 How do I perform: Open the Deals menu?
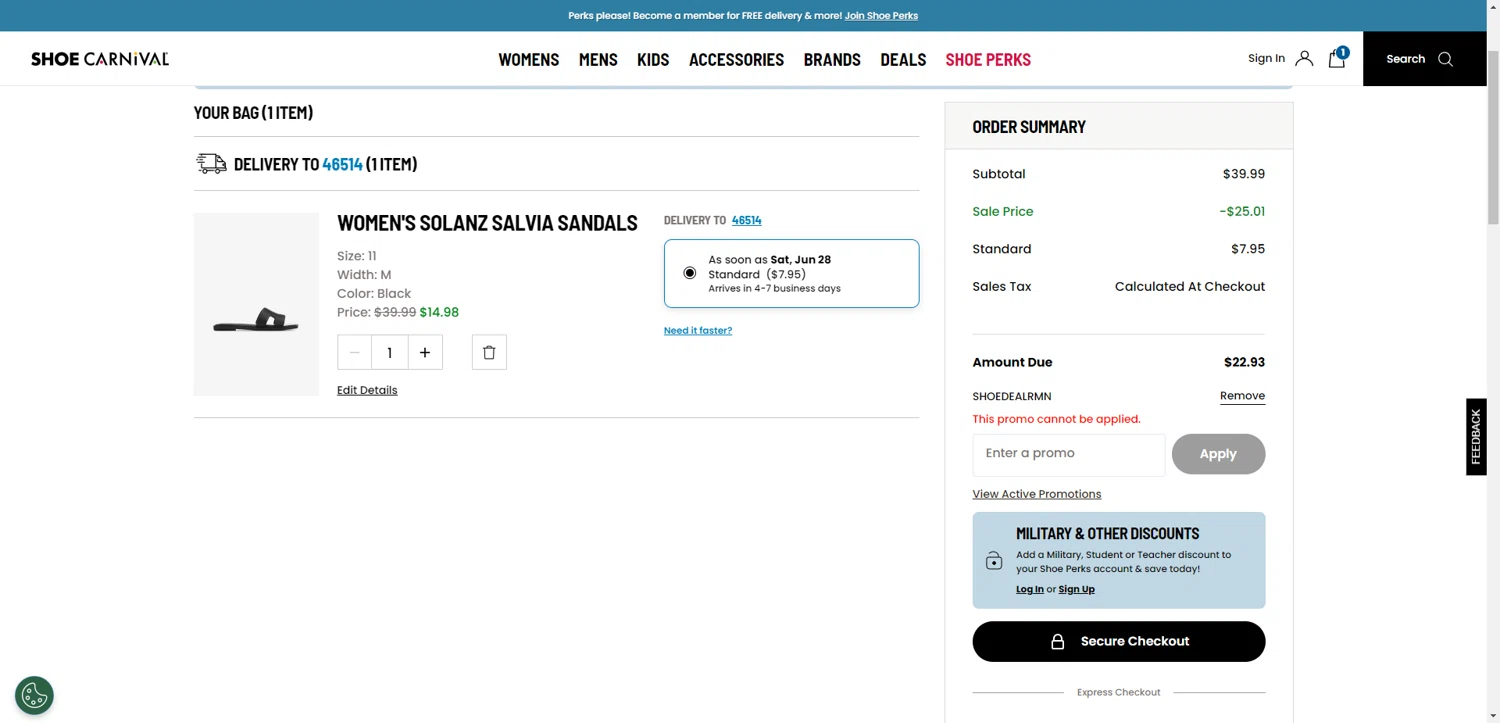point(903,59)
